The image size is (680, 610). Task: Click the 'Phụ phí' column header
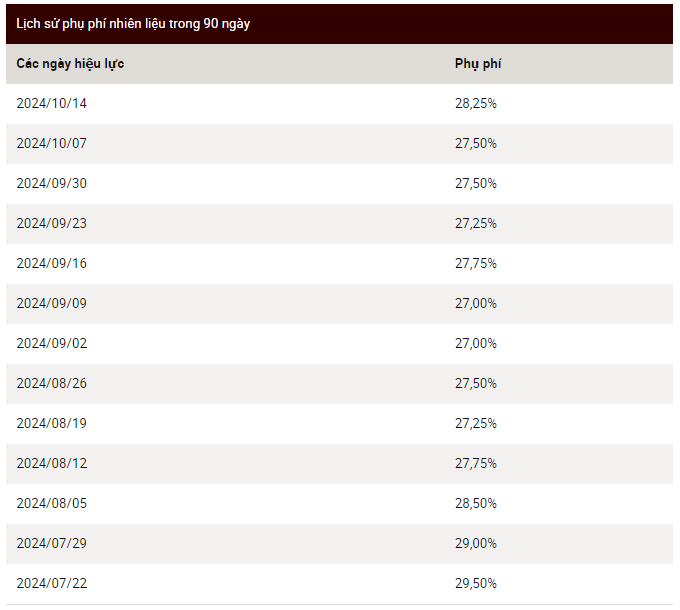coord(478,64)
